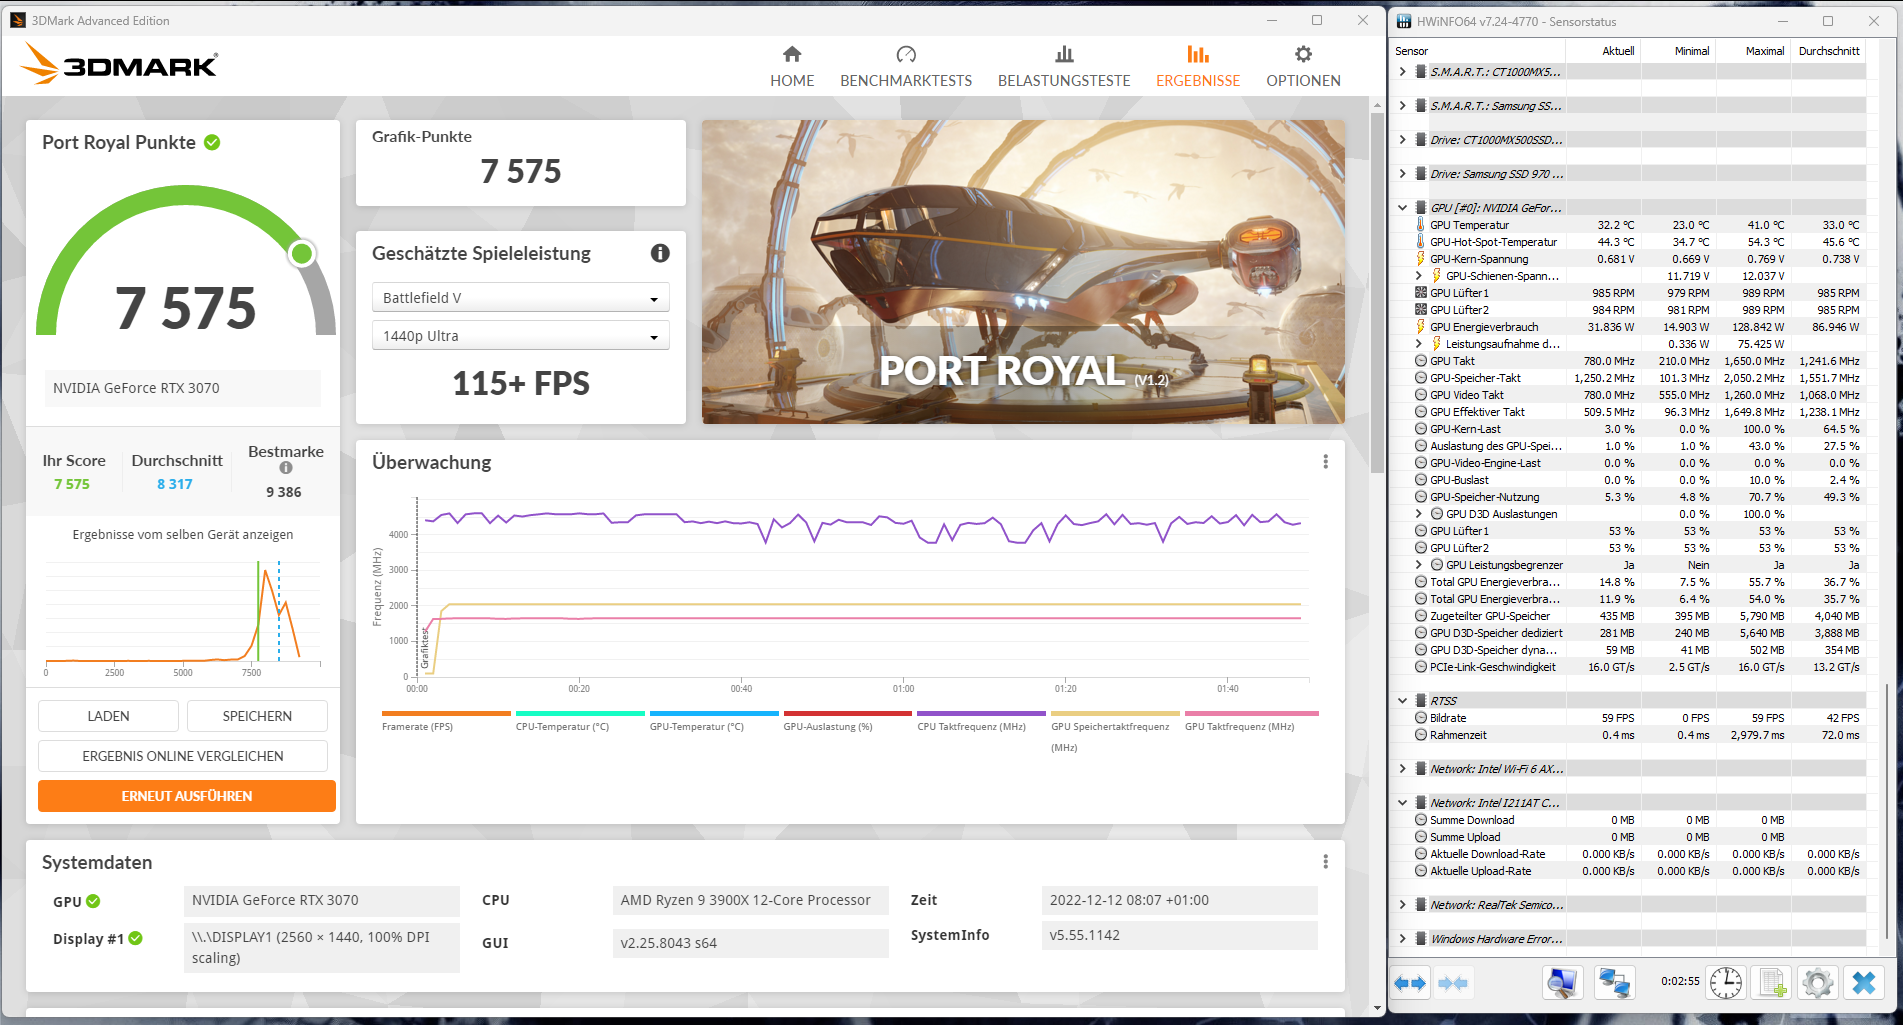Image resolution: width=1903 pixels, height=1025 pixels.
Task: Open the Battlefield V game dropdown
Action: (520, 298)
